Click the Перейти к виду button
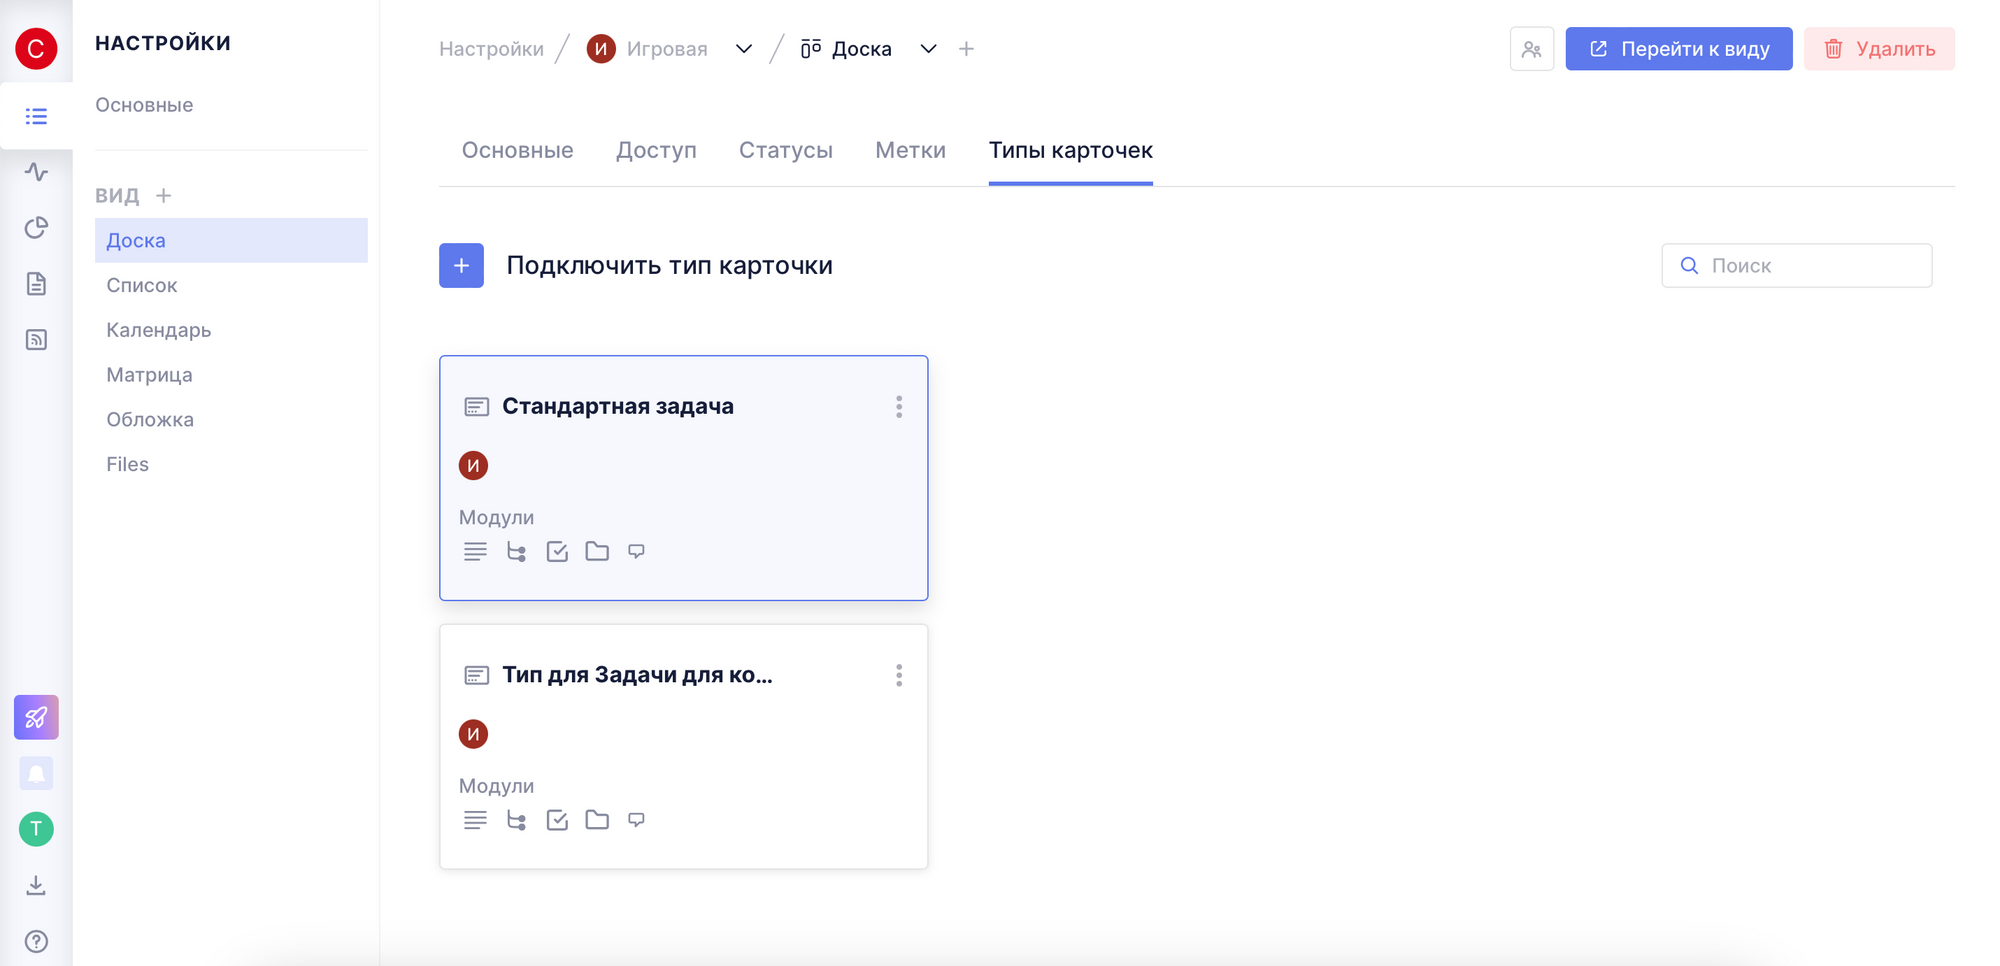The width and height of the screenshot is (2000, 966). pyautogui.click(x=1679, y=49)
